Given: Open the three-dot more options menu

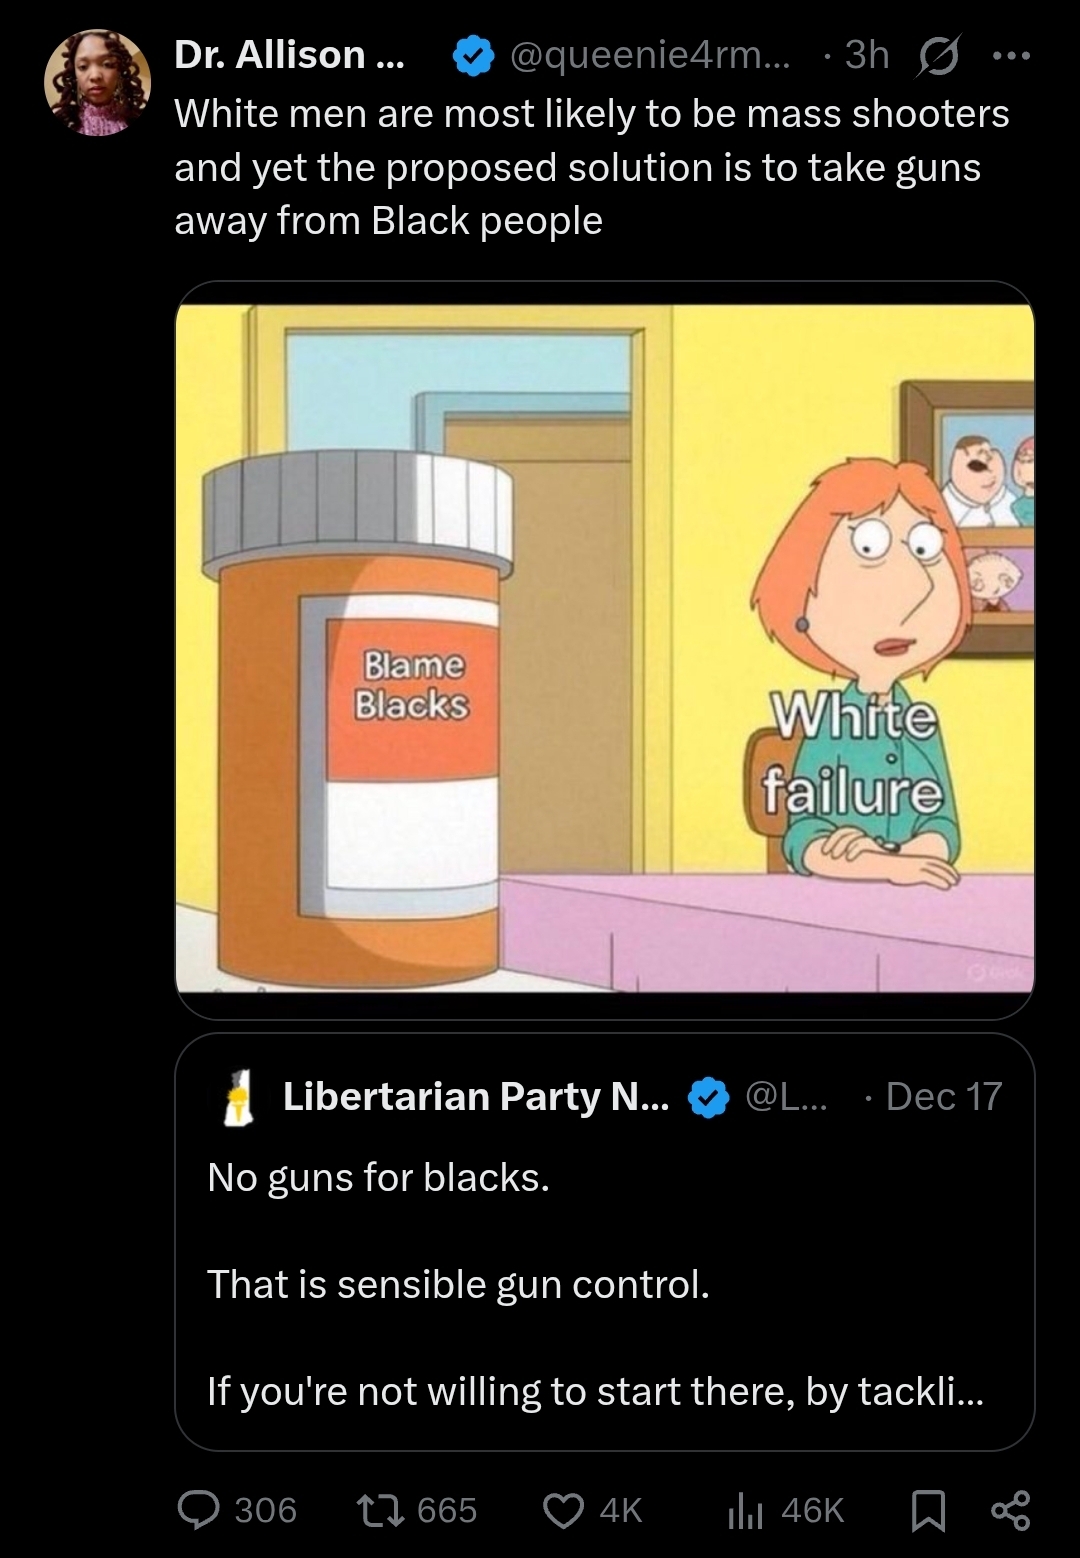Looking at the screenshot, I should coord(1011,56).
